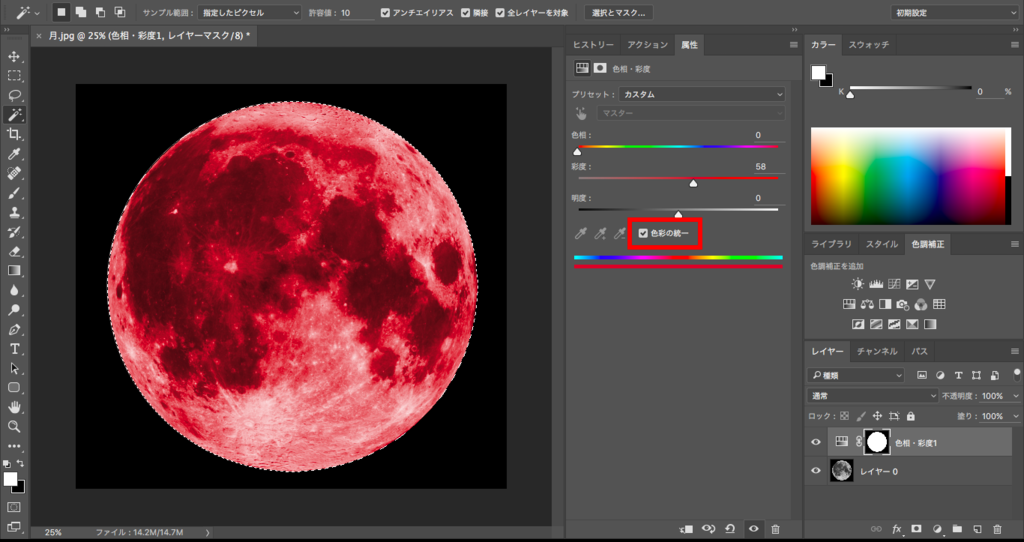Click the create new layer icon

pos(977,528)
